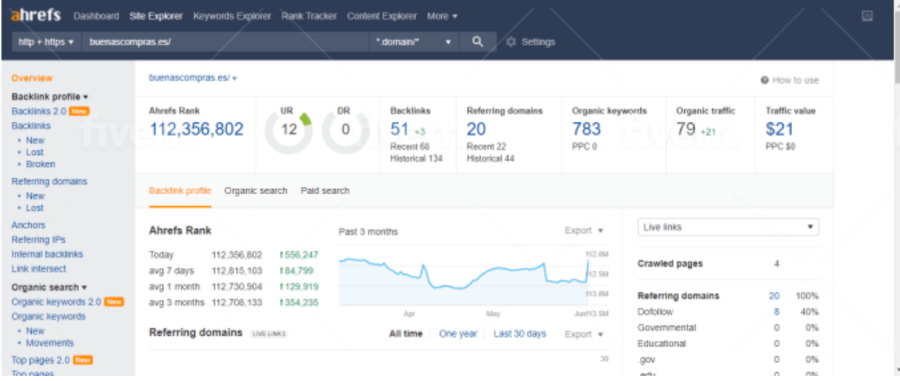
Task: Open Internal backlinks in the sidebar
Action: [x=47, y=254]
